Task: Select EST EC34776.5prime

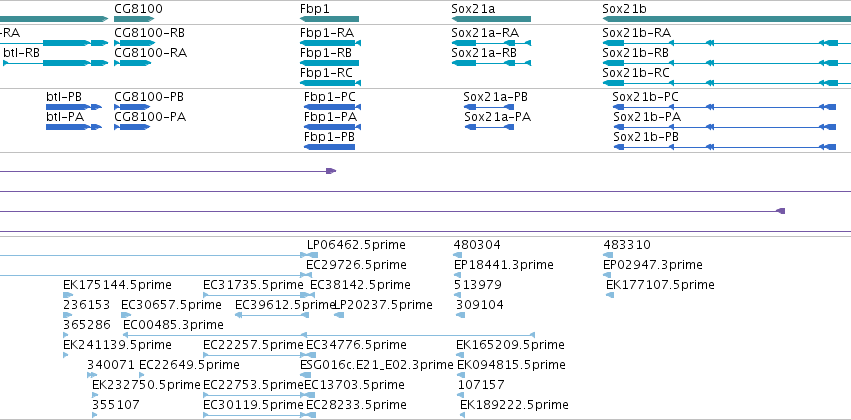Action: tap(356, 346)
